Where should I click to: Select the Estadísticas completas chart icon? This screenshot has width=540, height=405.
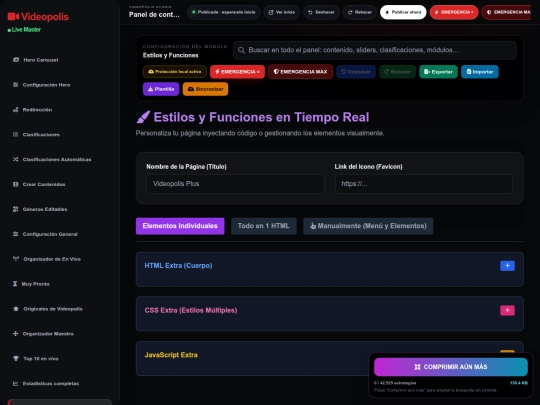click(x=15, y=383)
